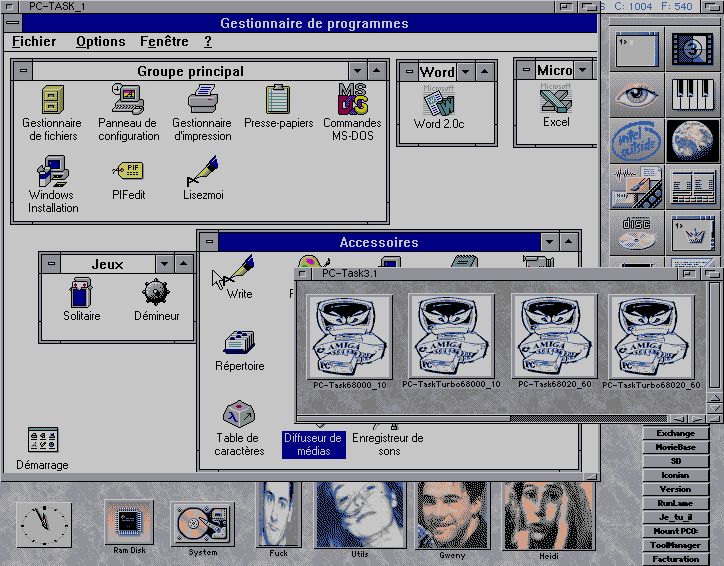Click the eye dock icon
Image resolution: width=724 pixels, height=566 pixels.
637,95
